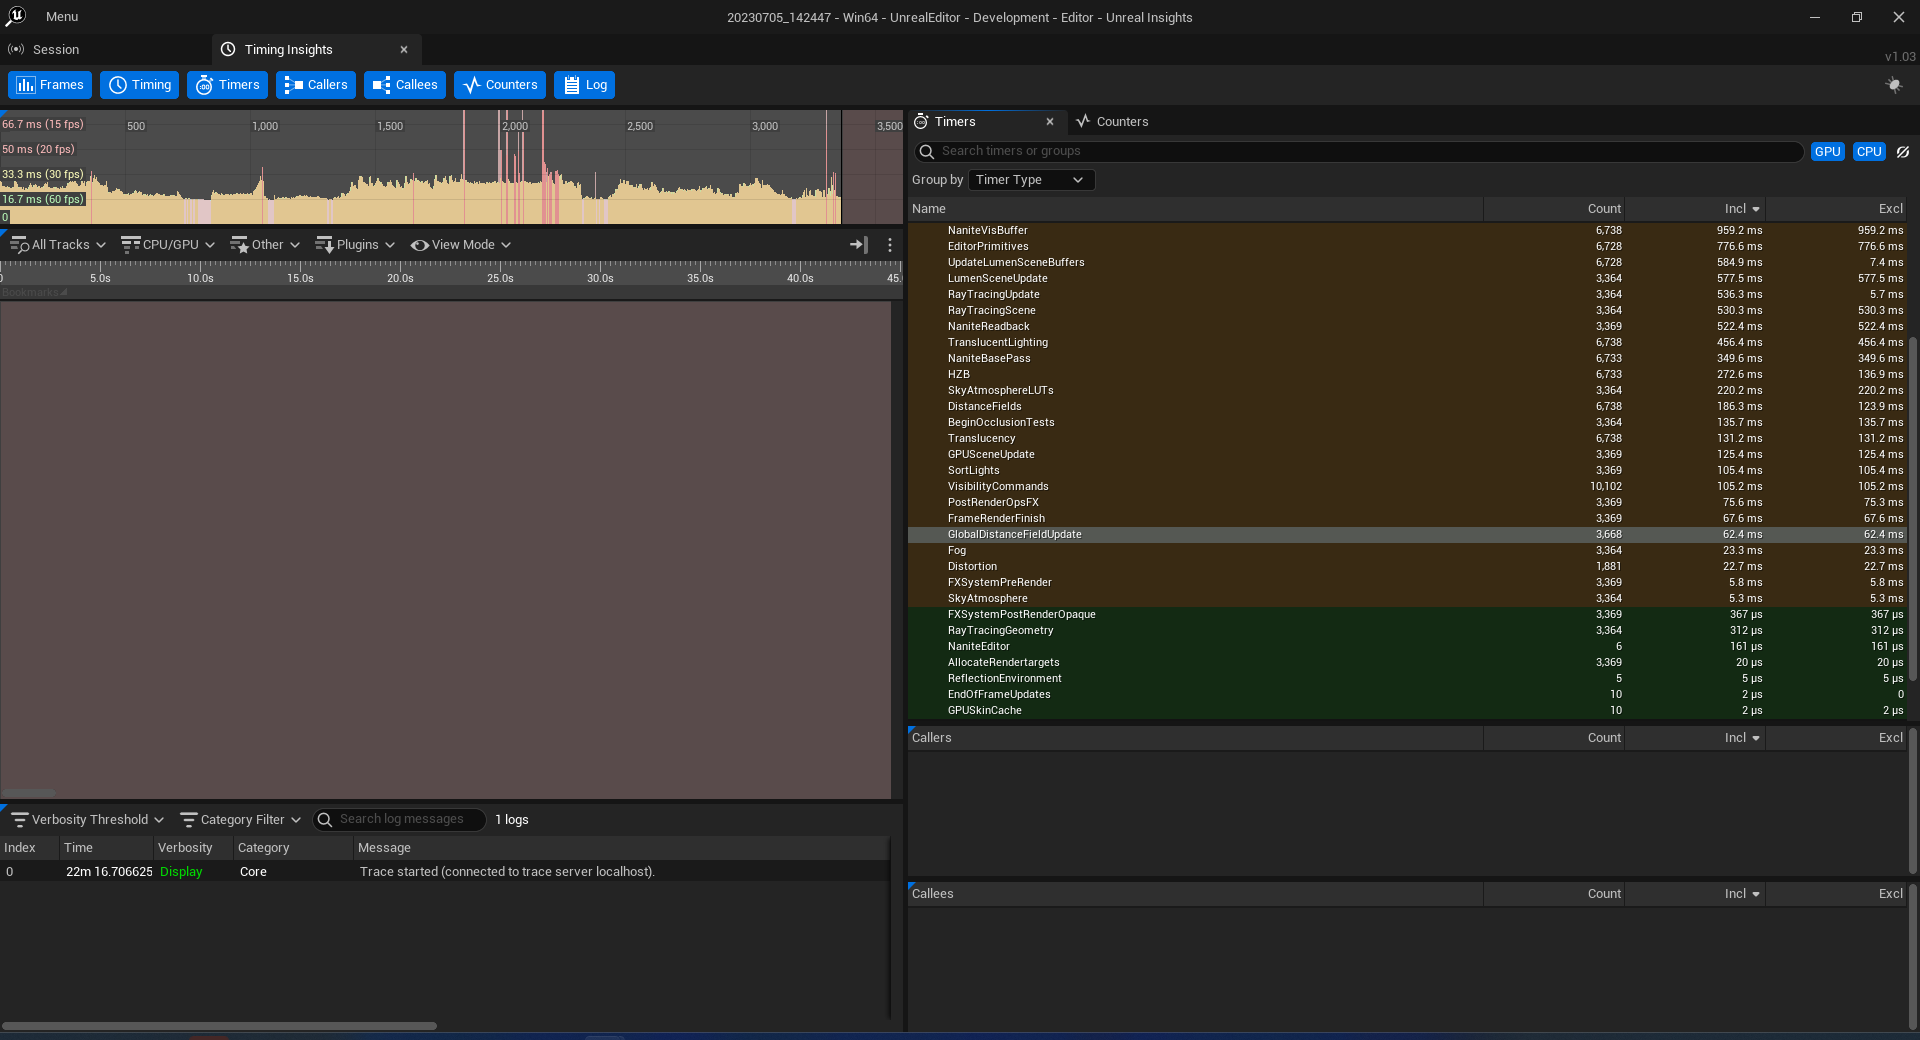The image size is (1920, 1040).
Task: Open the debug bug icon at top right
Action: [x=1893, y=85]
